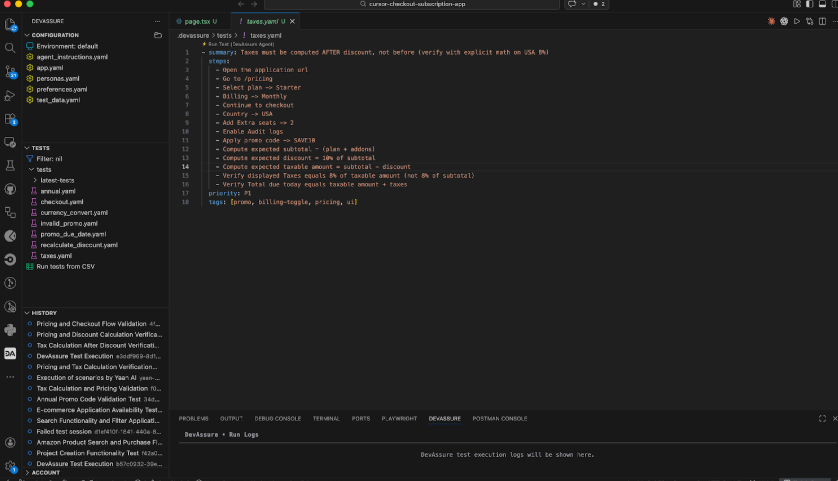Click the Filter: nil item
The width and height of the screenshot is (838, 481).
click(x=49, y=159)
